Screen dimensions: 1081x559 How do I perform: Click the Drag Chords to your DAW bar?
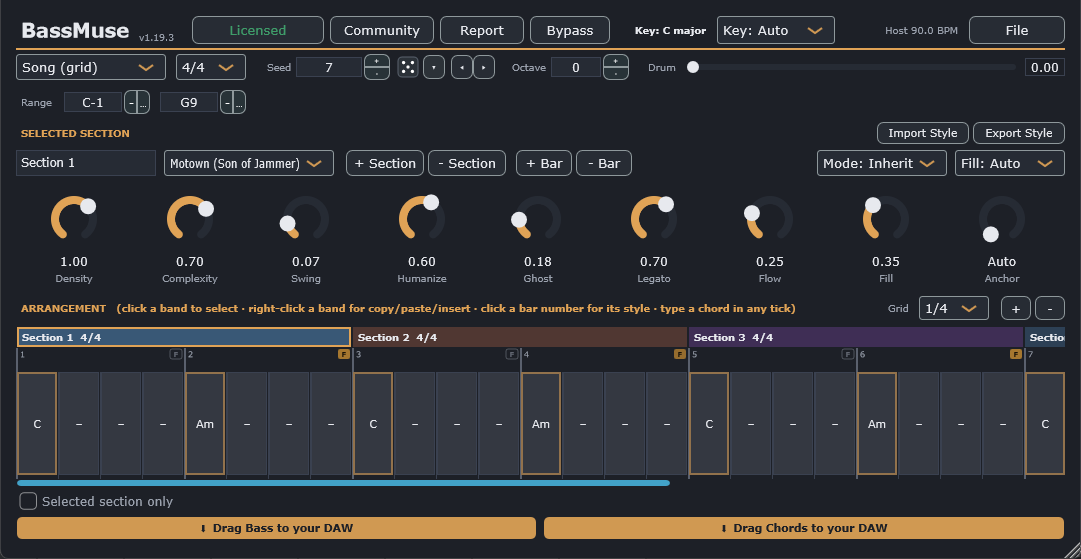click(804, 528)
